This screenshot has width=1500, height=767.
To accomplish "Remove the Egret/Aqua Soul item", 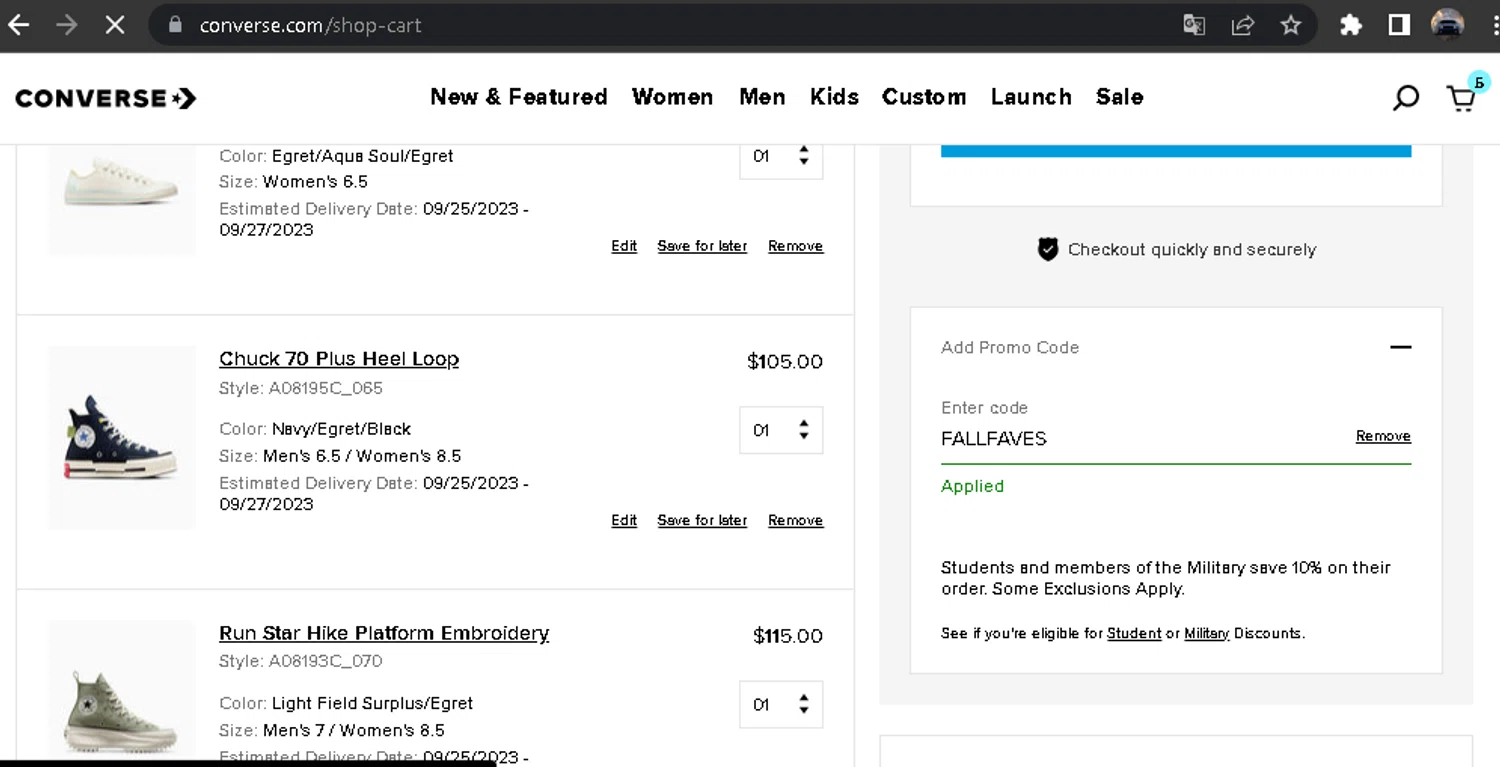I will click(795, 246).
